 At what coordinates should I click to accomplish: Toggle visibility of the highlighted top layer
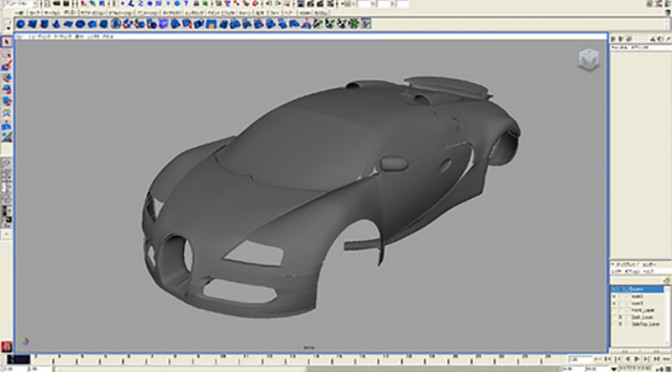coord(614,290)
